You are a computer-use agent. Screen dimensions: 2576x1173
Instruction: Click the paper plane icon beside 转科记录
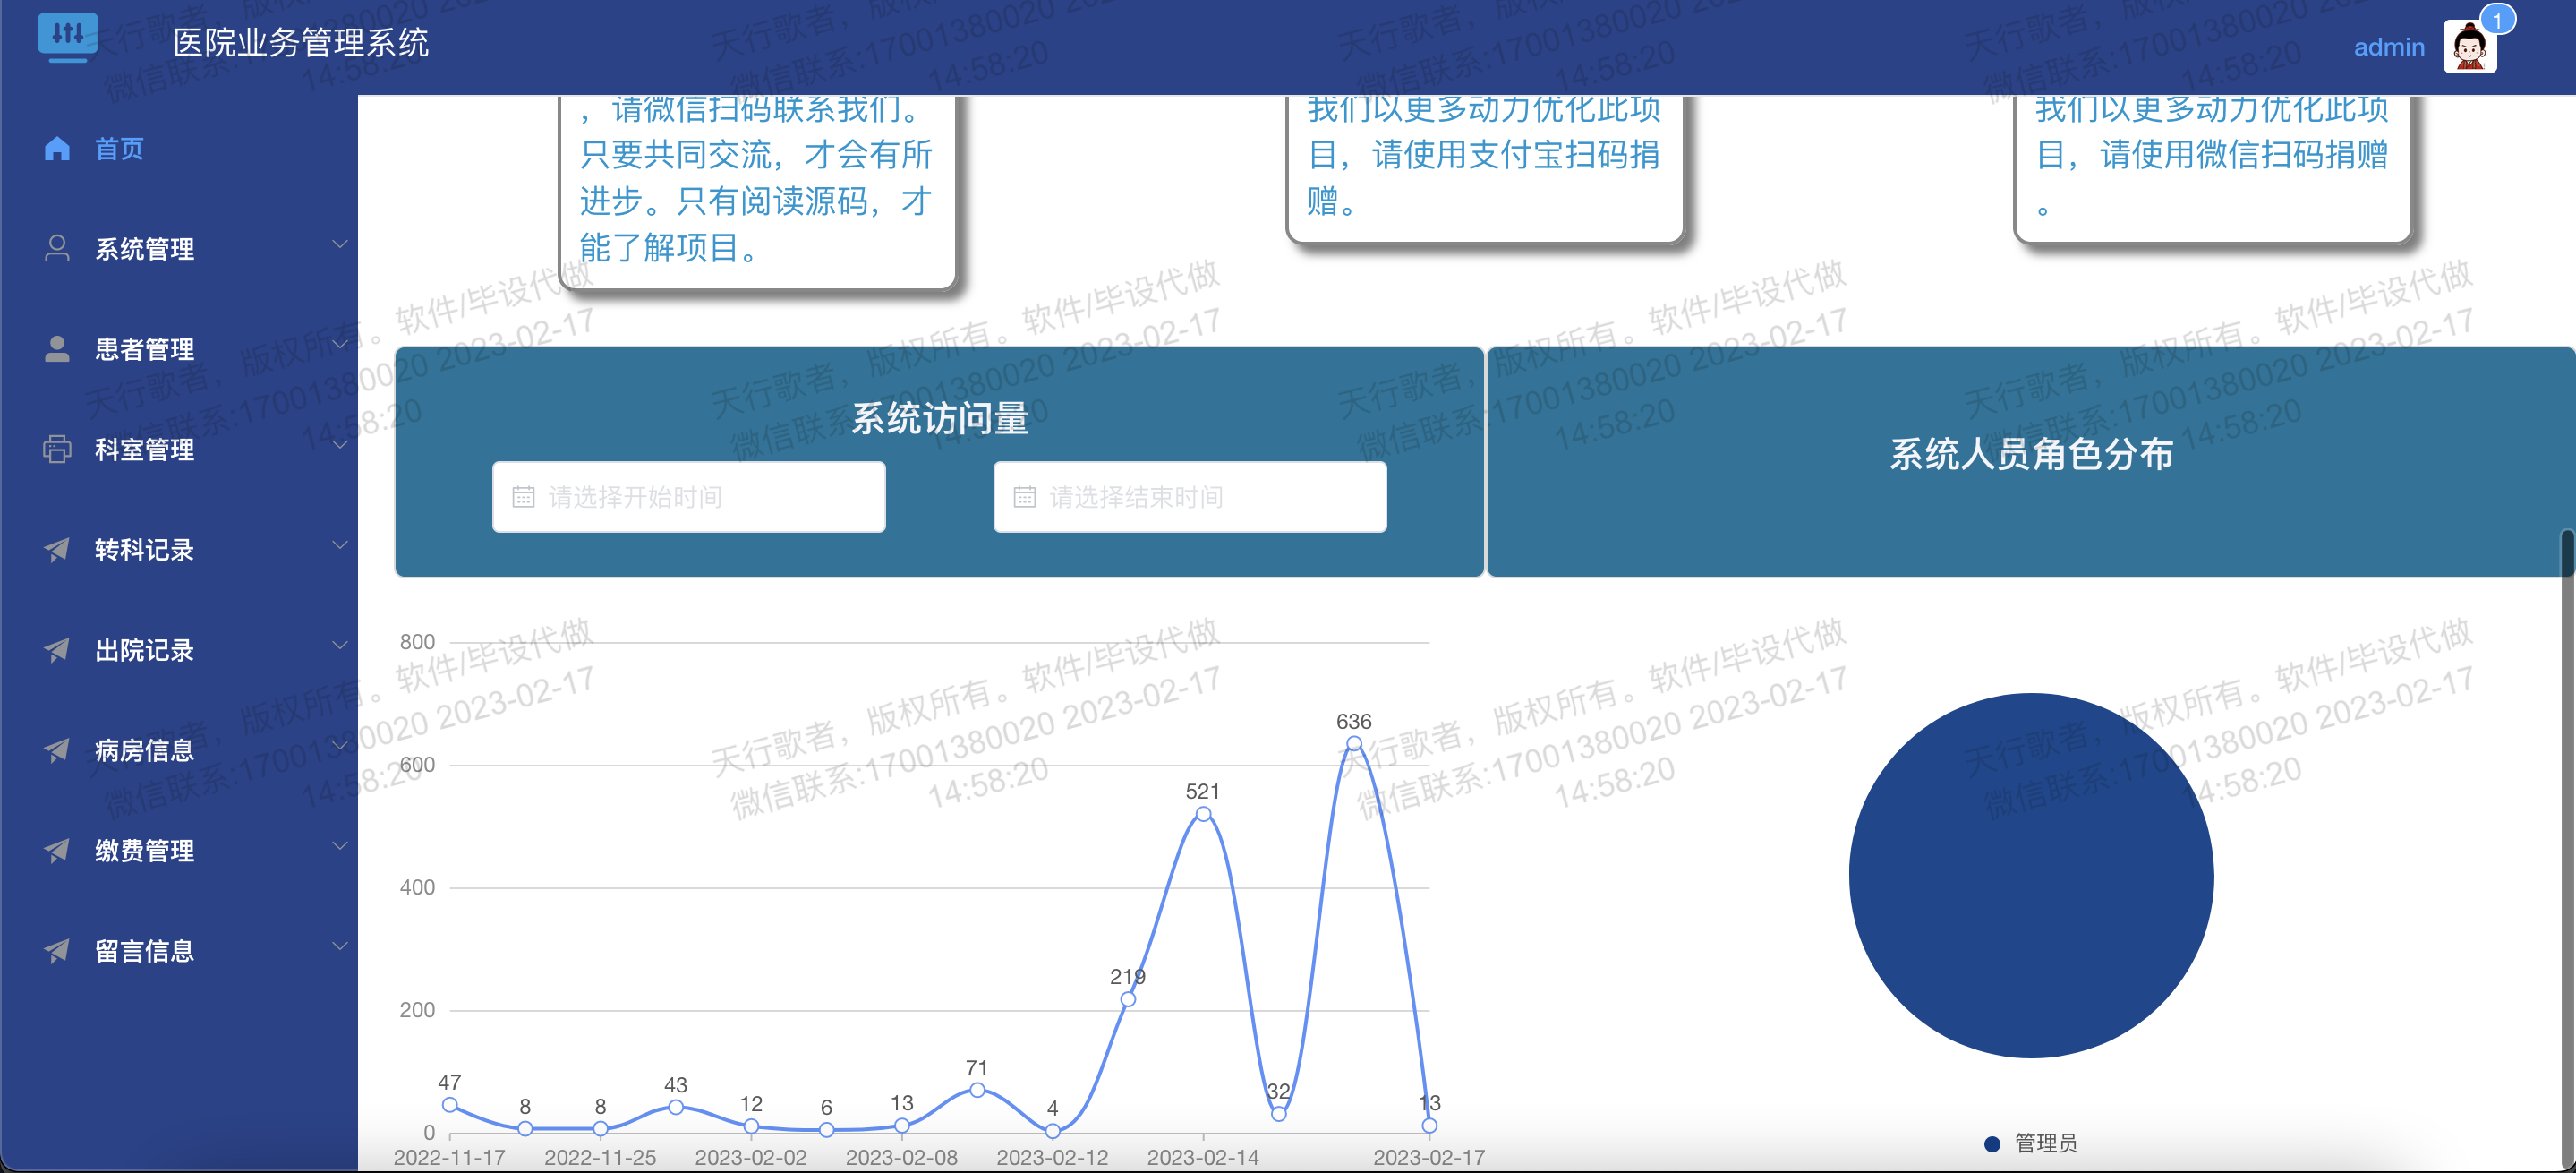click(x=57, y=549)
